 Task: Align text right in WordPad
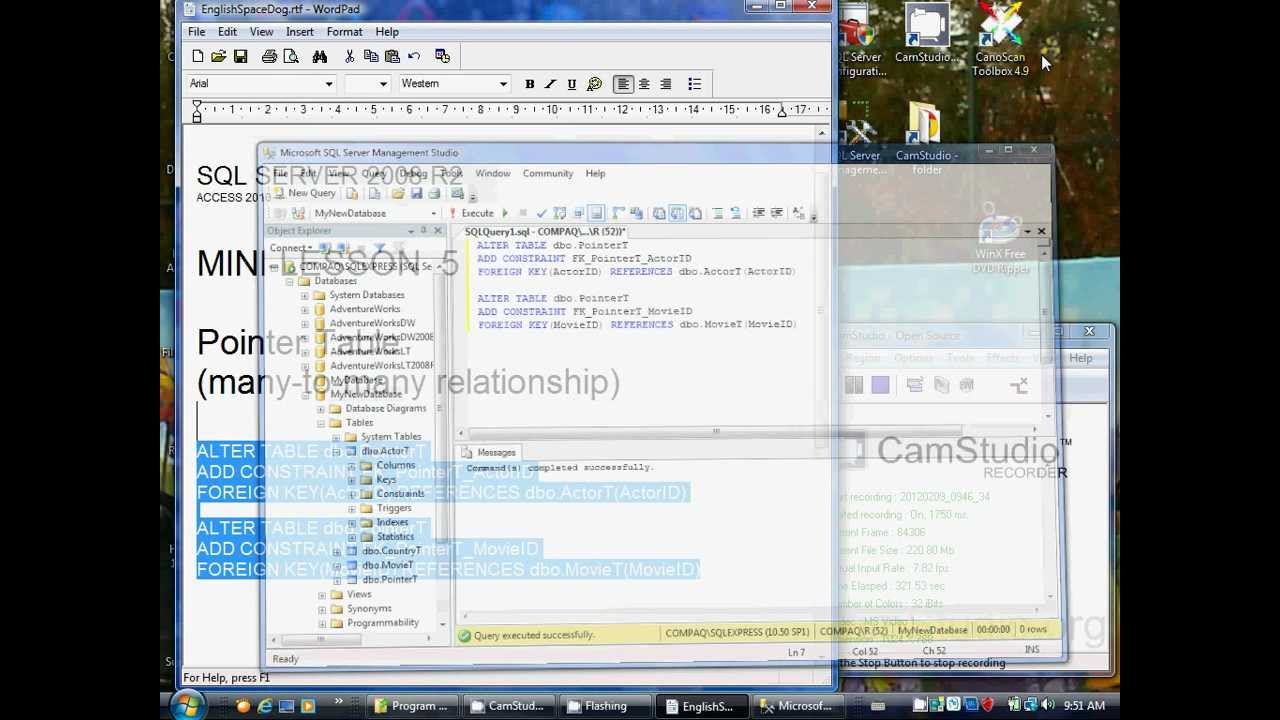[666, 84]
